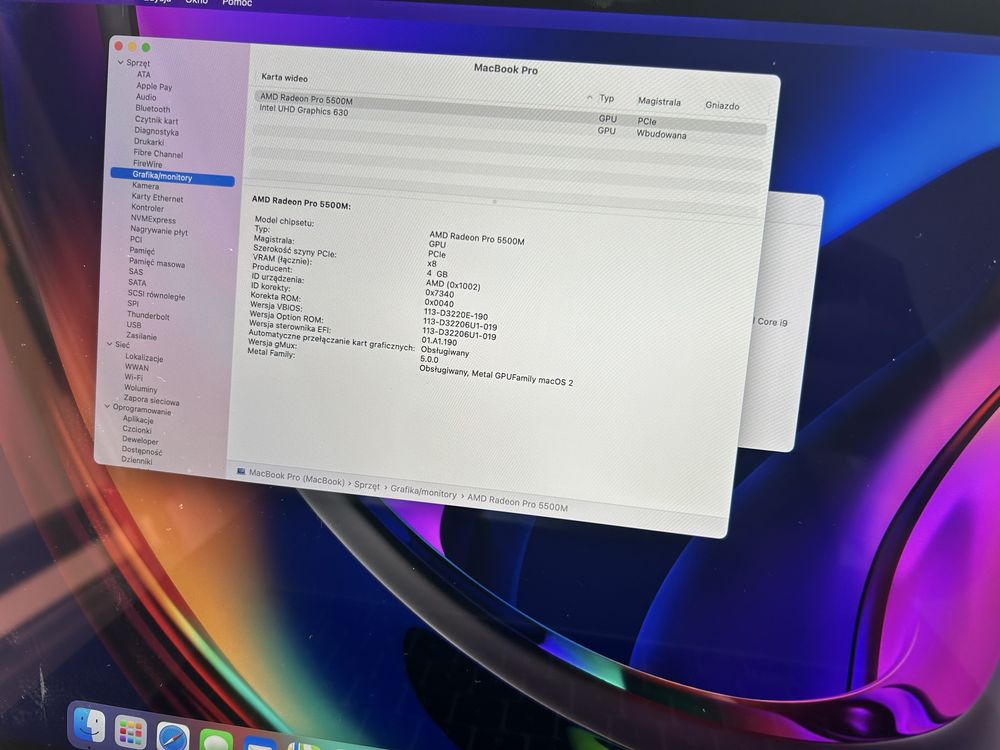
Task: Click the MacBook icon in the path bar
Action: 241,471
